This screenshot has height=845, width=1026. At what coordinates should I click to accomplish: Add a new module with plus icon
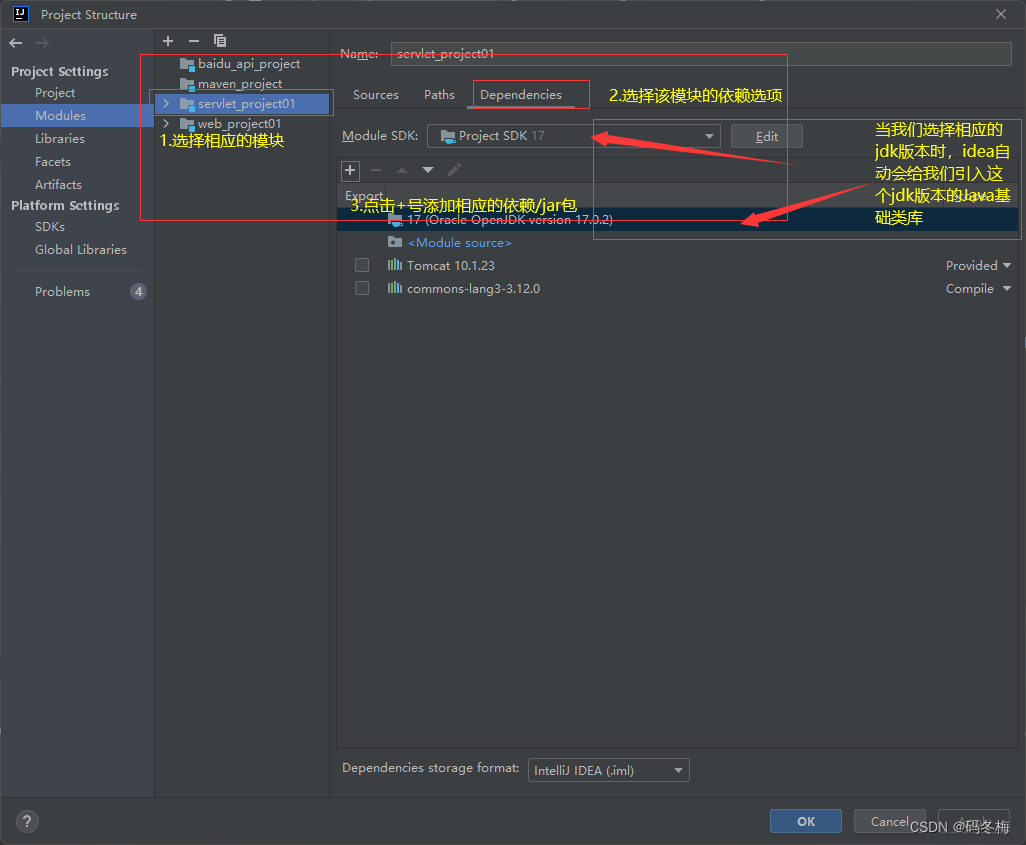click(168, 41)
